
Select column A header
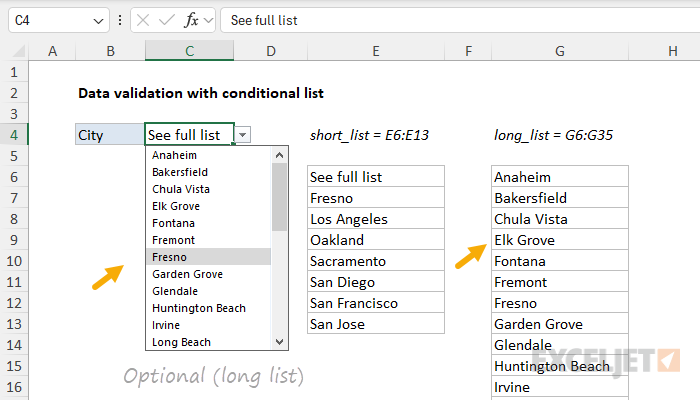click(52, 51)
